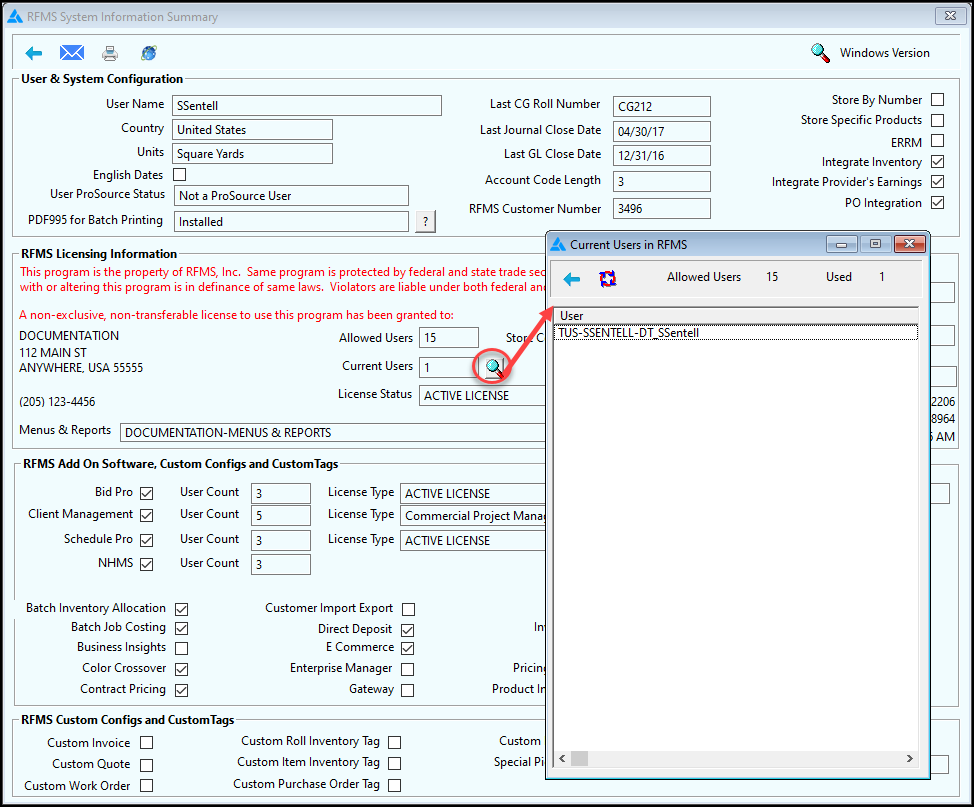Click the Last GL Close Date field

[662, 155]
